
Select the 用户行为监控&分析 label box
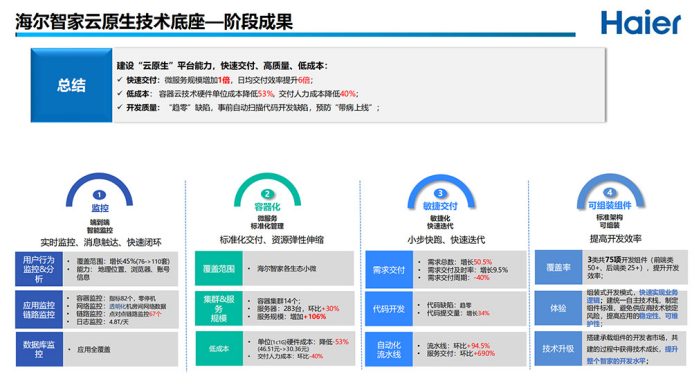coord(39,269)
